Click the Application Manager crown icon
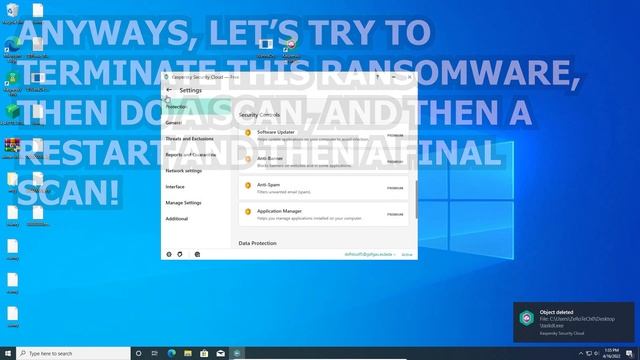This screenshot has height=360, width=640. tap(248, 211)
